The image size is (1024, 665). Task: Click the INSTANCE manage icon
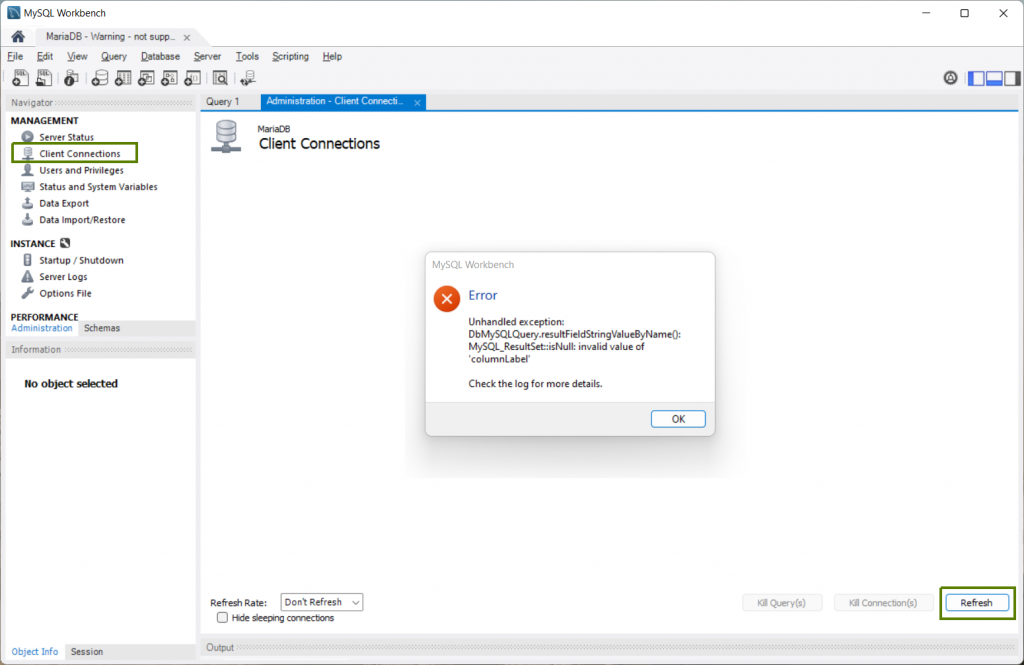(65, 243)
